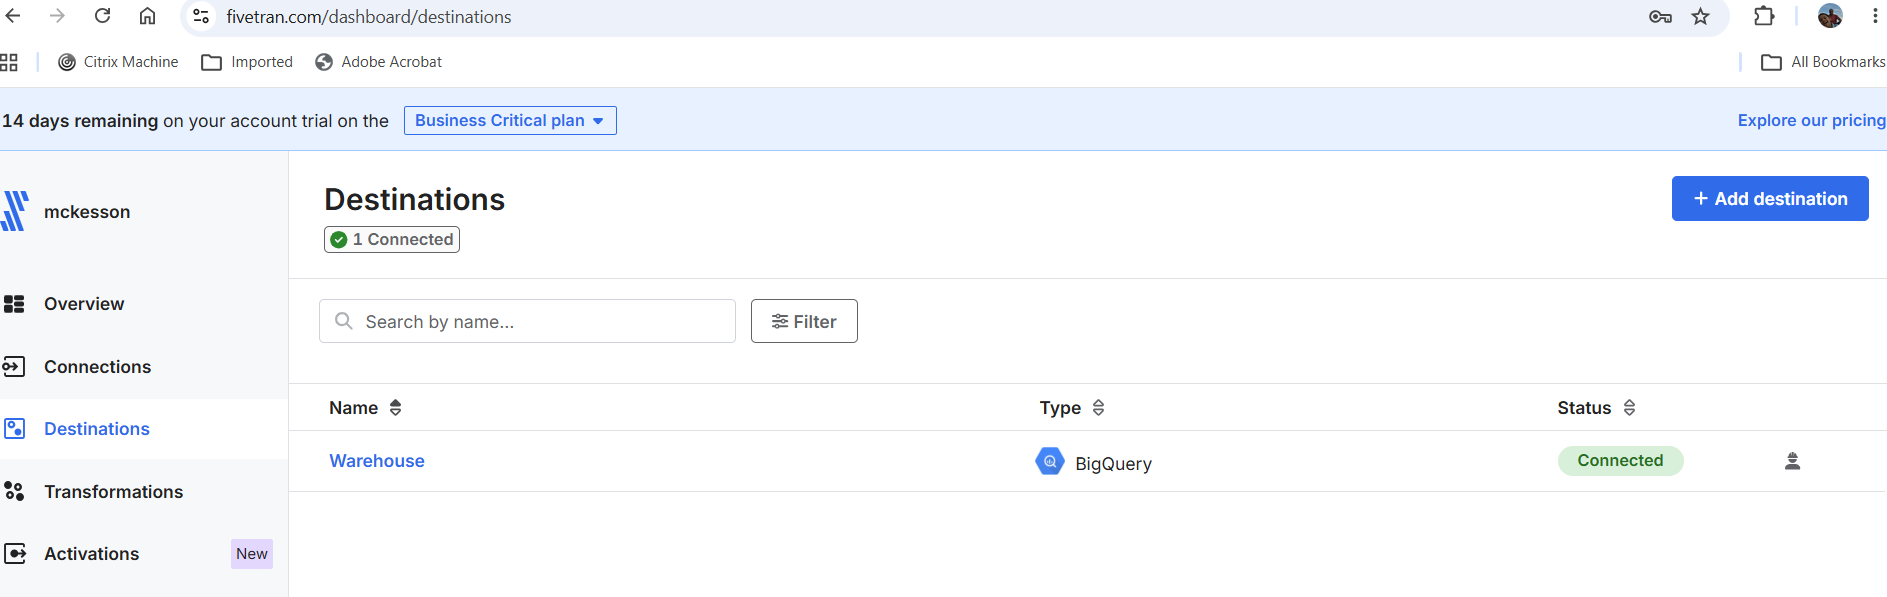Open Citrix Machine bookmark

(118, 62)
